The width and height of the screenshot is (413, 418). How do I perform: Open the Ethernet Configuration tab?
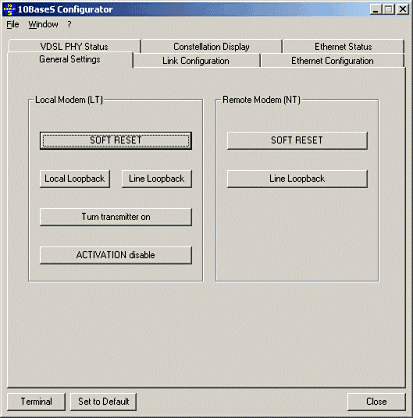(x=332, y=61)
